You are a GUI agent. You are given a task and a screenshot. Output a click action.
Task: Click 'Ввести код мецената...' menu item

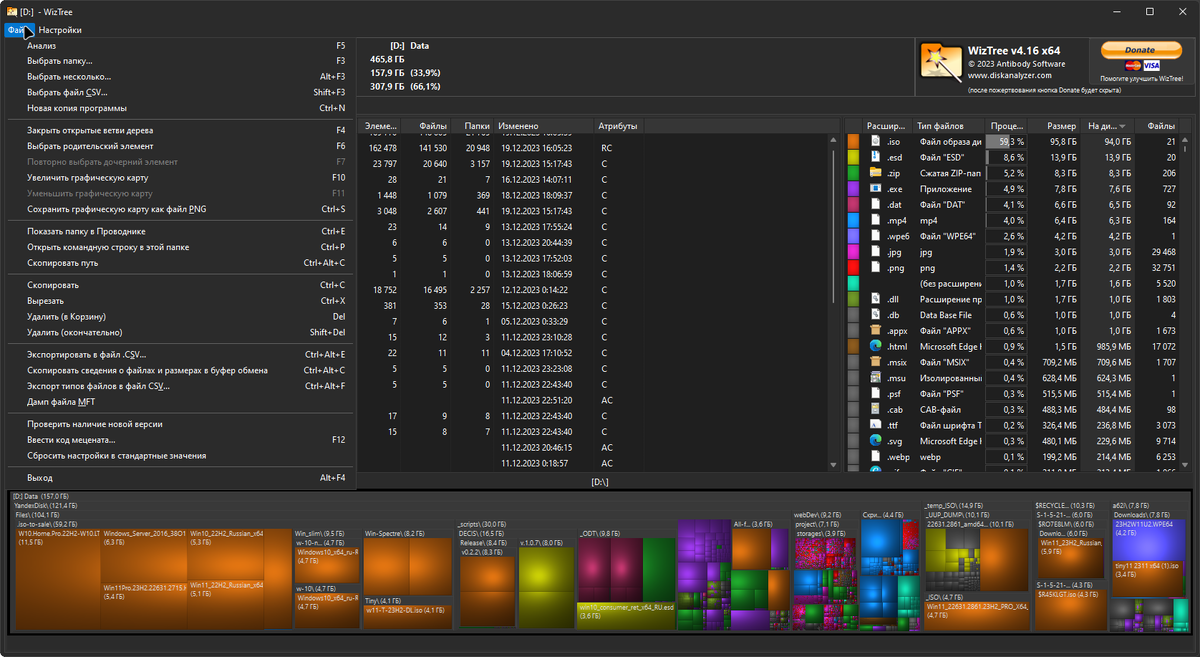[181, 440]
